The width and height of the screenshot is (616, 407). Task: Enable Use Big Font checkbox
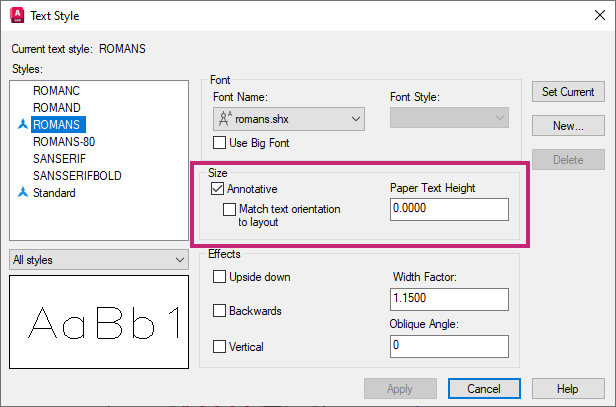(x=220, y=144)
